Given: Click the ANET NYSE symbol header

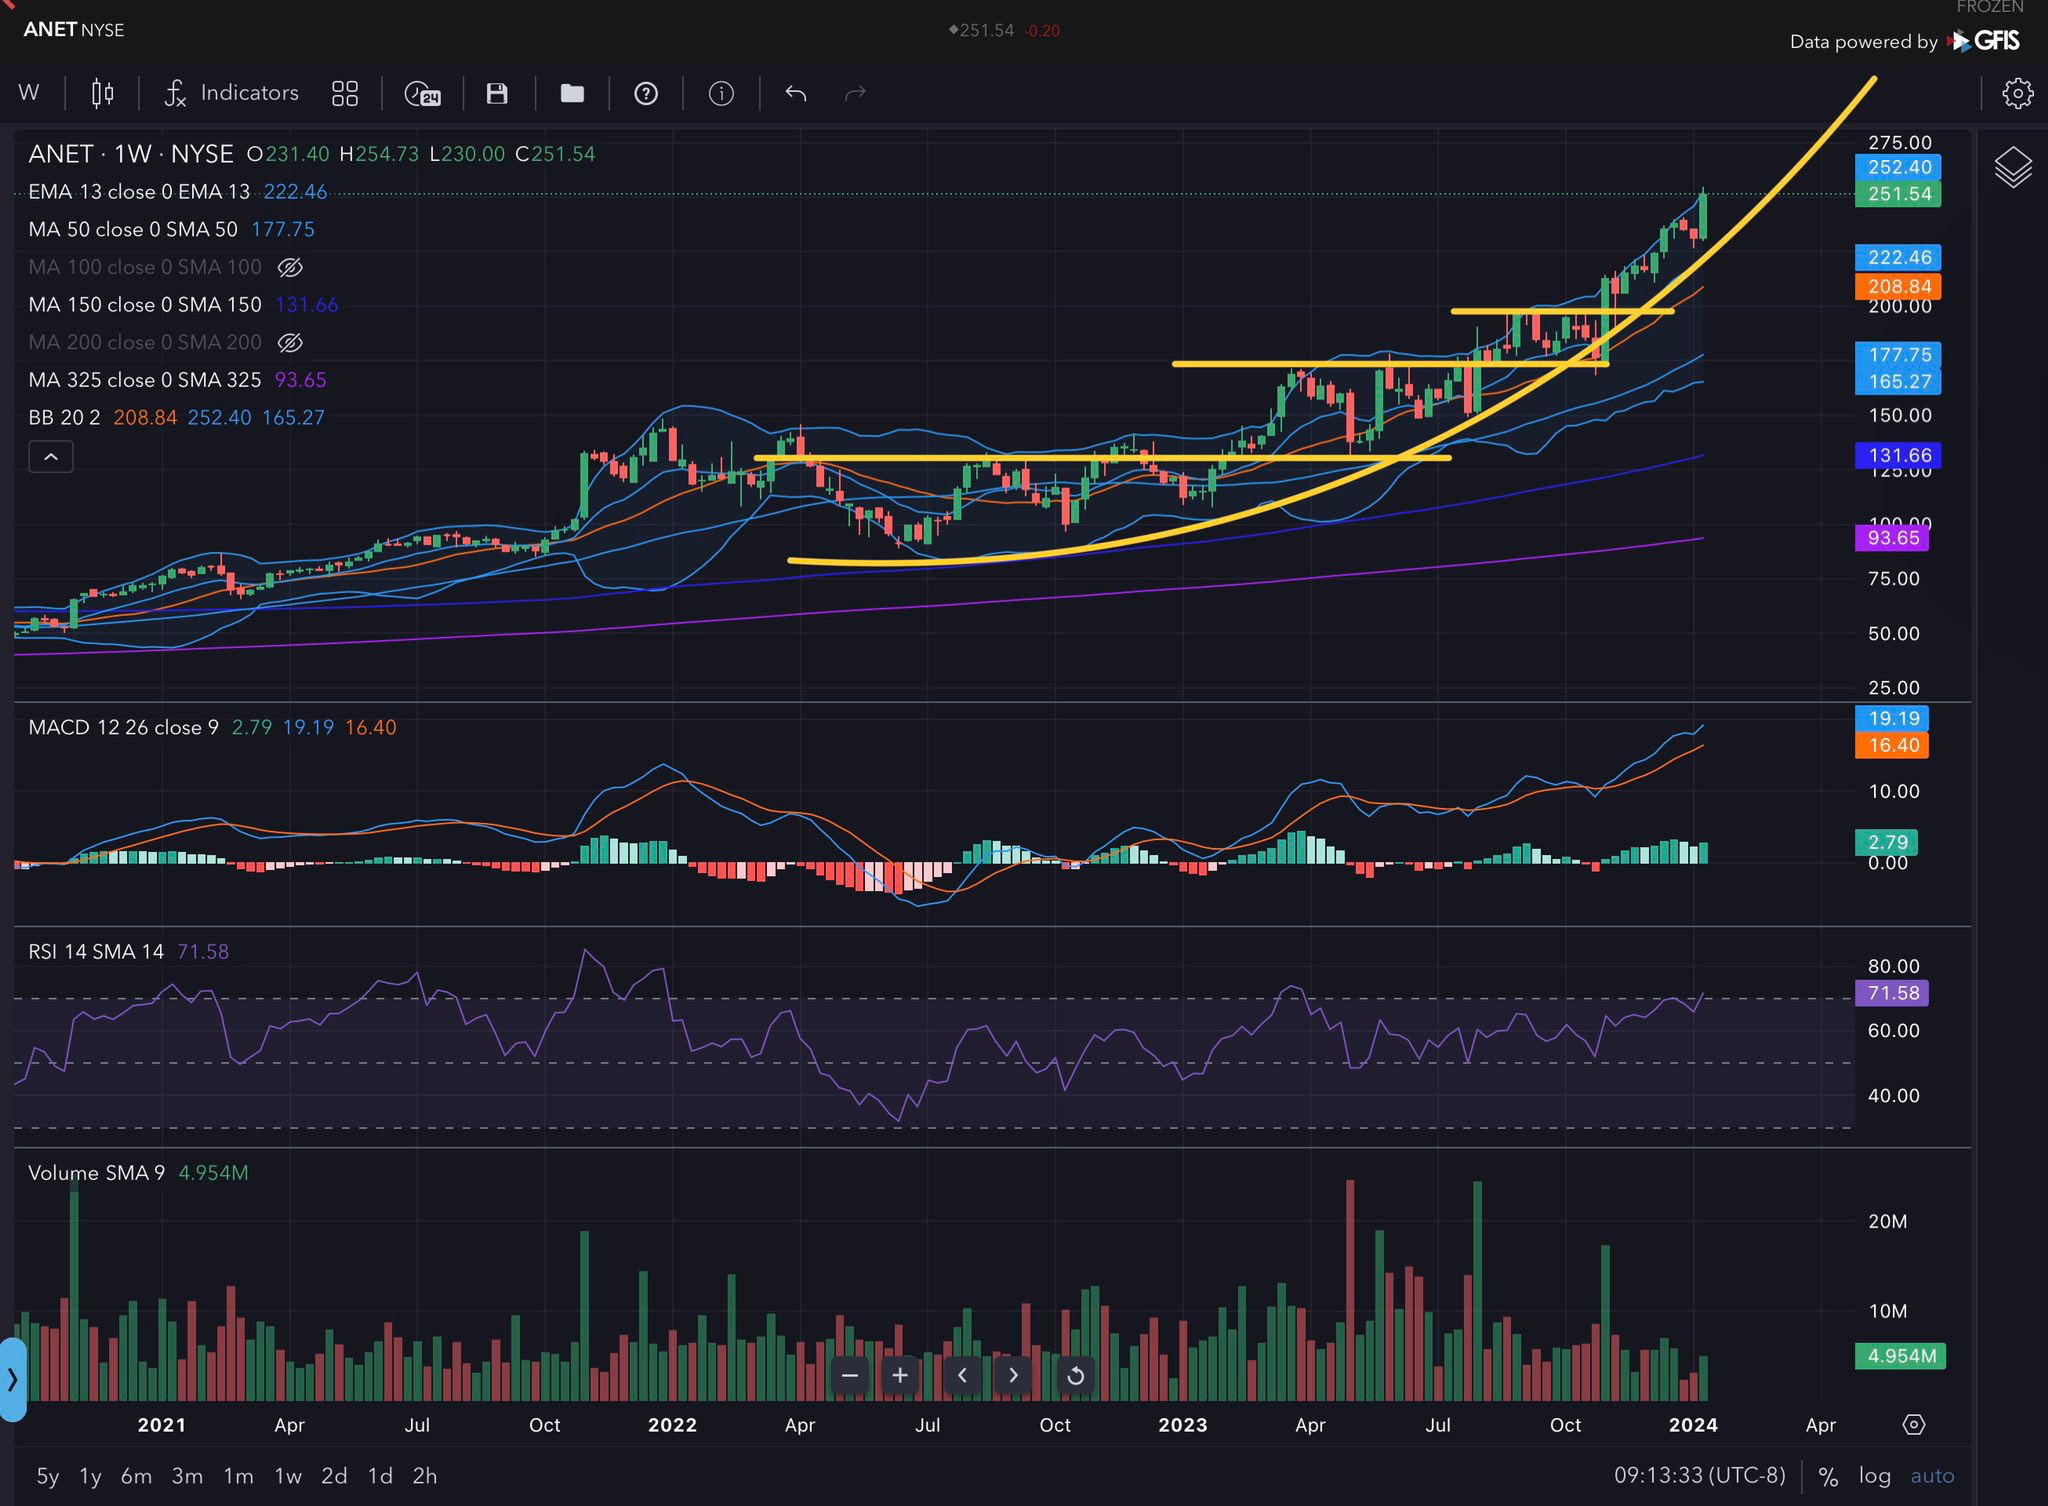Looking at the screenshot, I should pos(74,29).
